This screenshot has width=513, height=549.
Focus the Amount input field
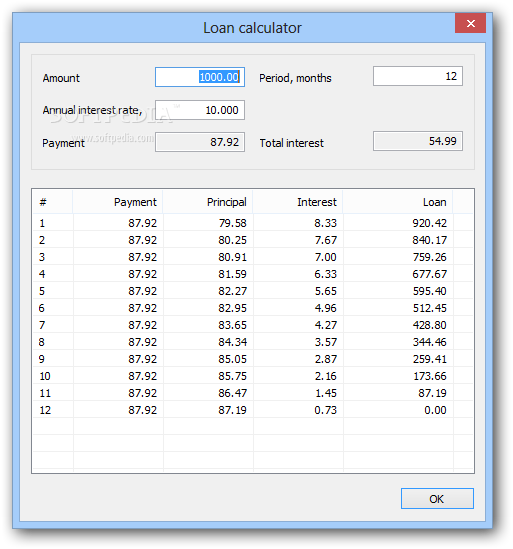[x=200, y=77]
